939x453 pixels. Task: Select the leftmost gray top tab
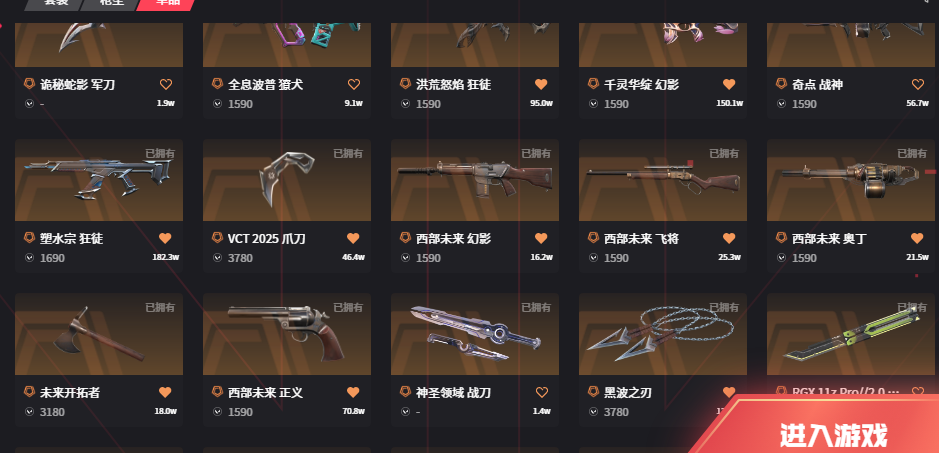point(54,5)
